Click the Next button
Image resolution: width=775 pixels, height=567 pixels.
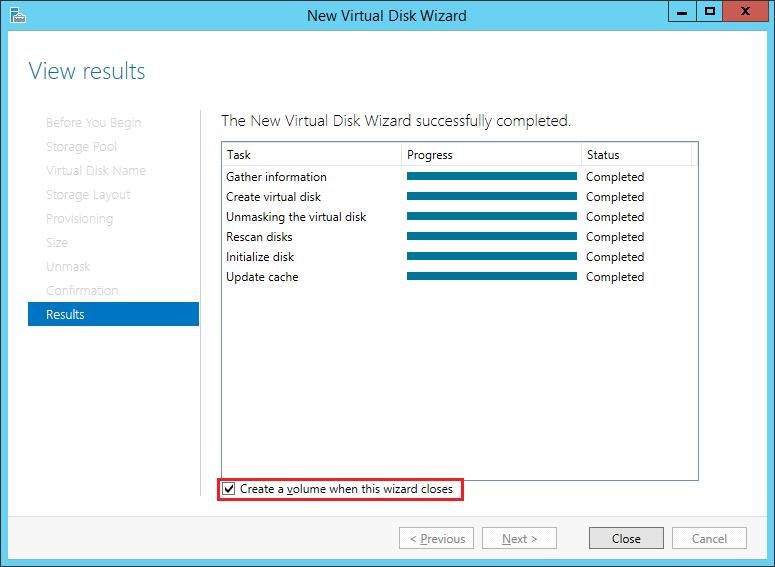(x=519, y=538)
